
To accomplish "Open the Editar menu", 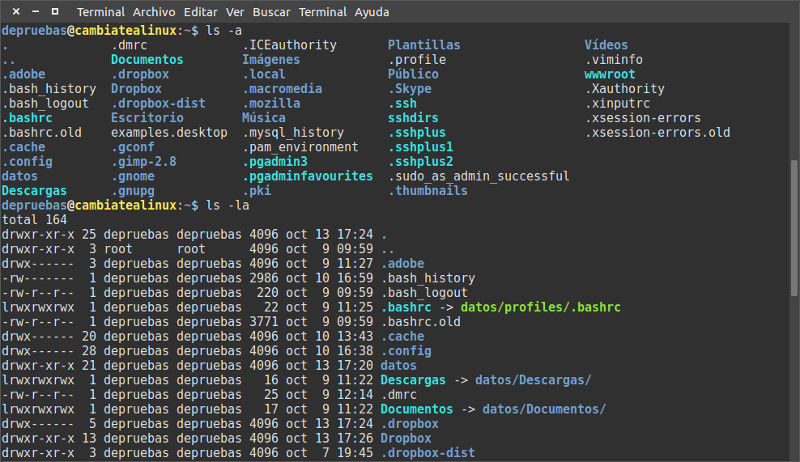I will coord(201,12).
